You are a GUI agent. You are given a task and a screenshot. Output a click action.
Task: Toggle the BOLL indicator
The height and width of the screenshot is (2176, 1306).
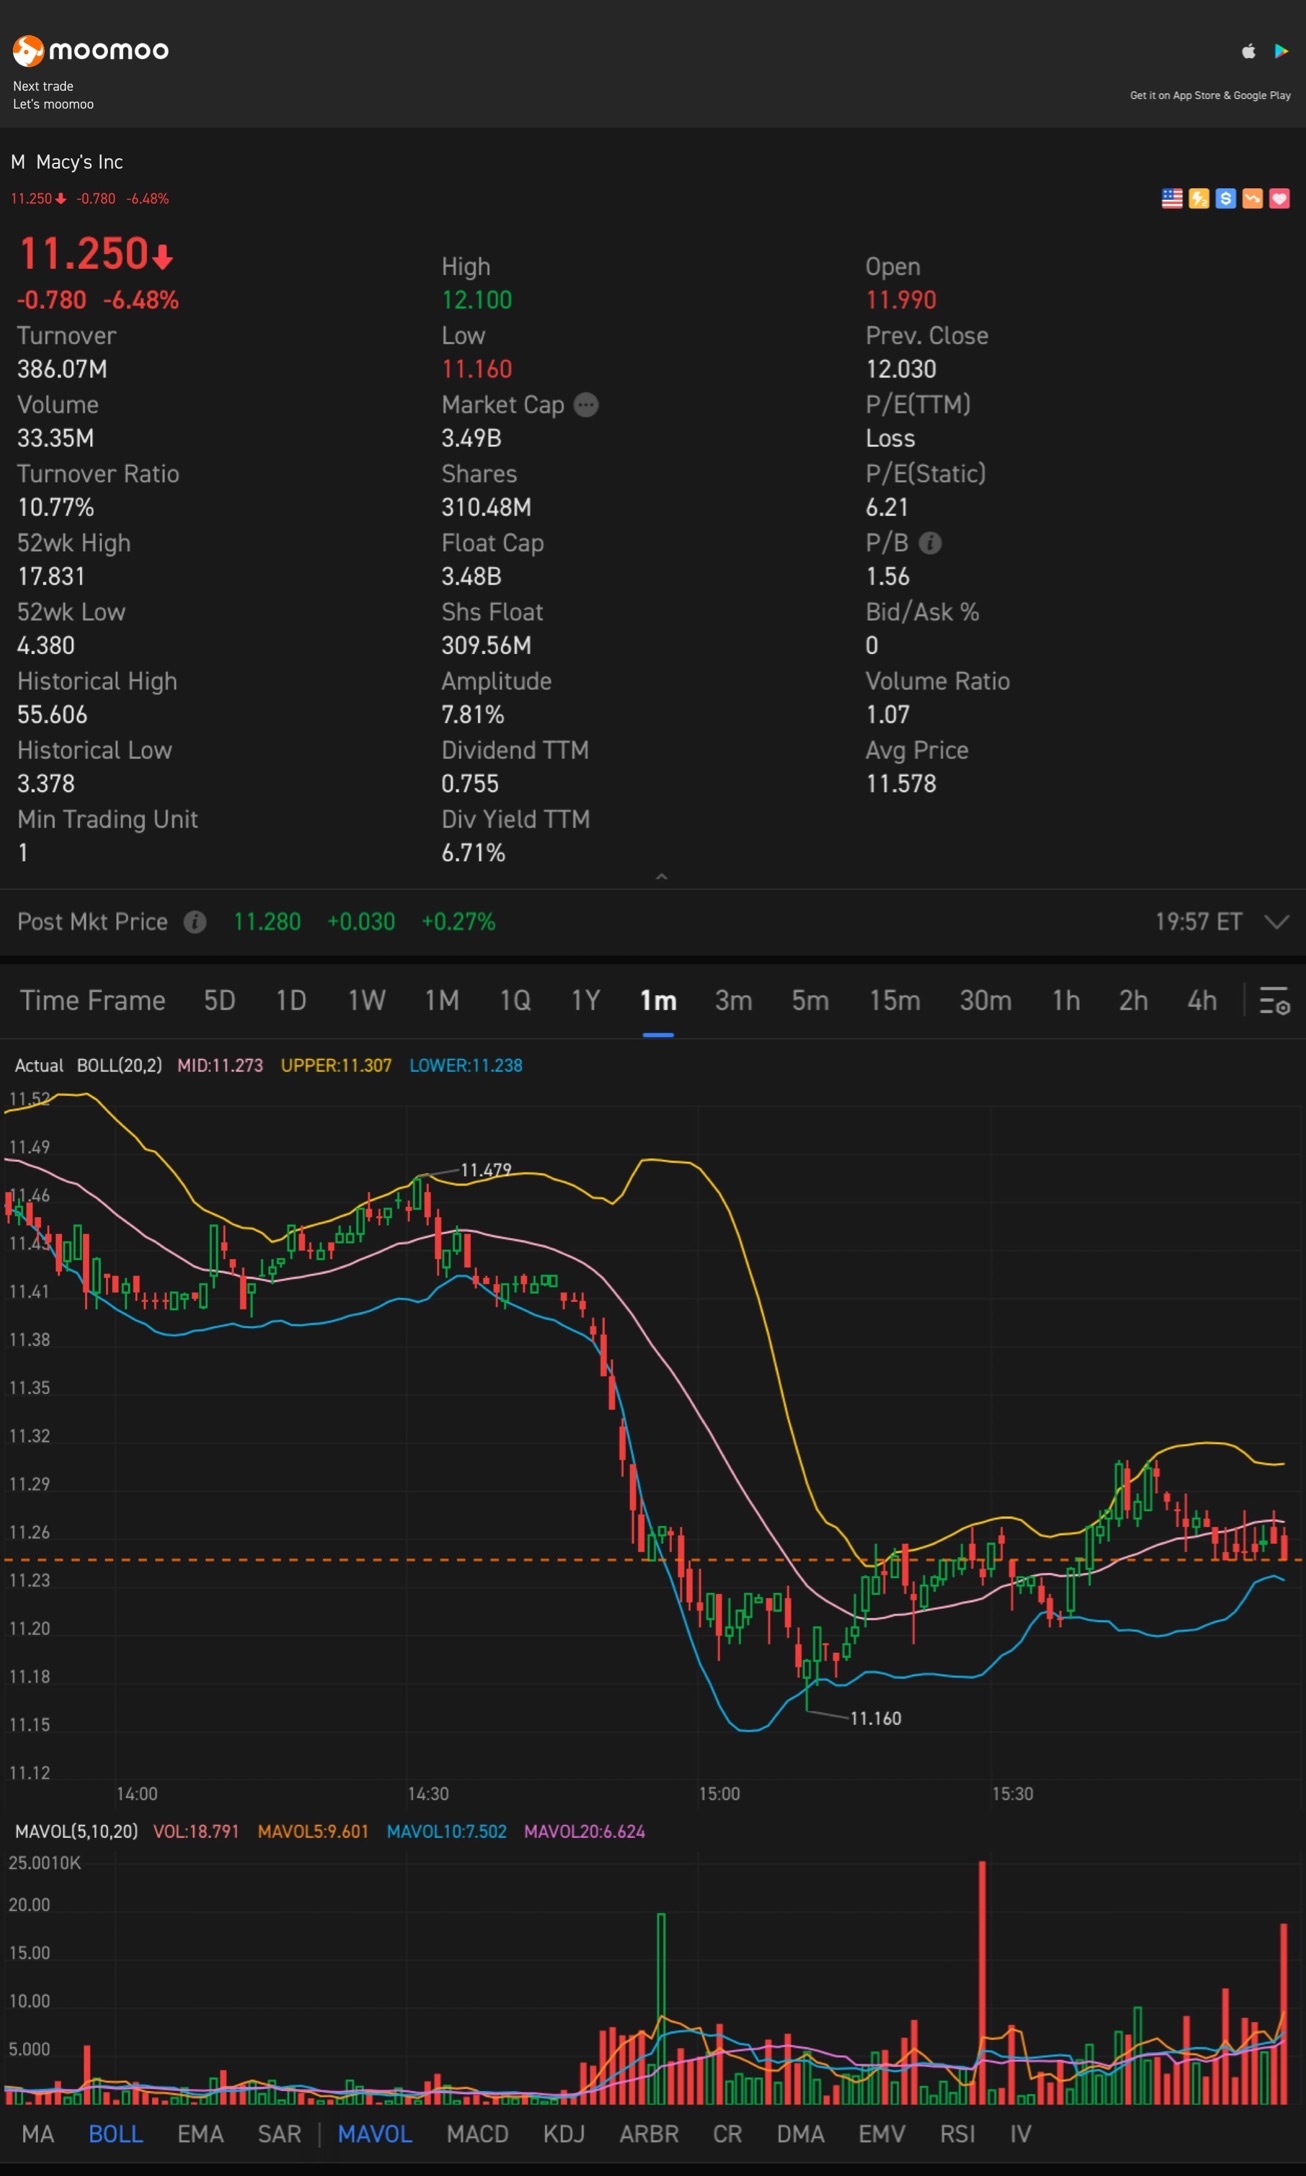pos(116,2134)
